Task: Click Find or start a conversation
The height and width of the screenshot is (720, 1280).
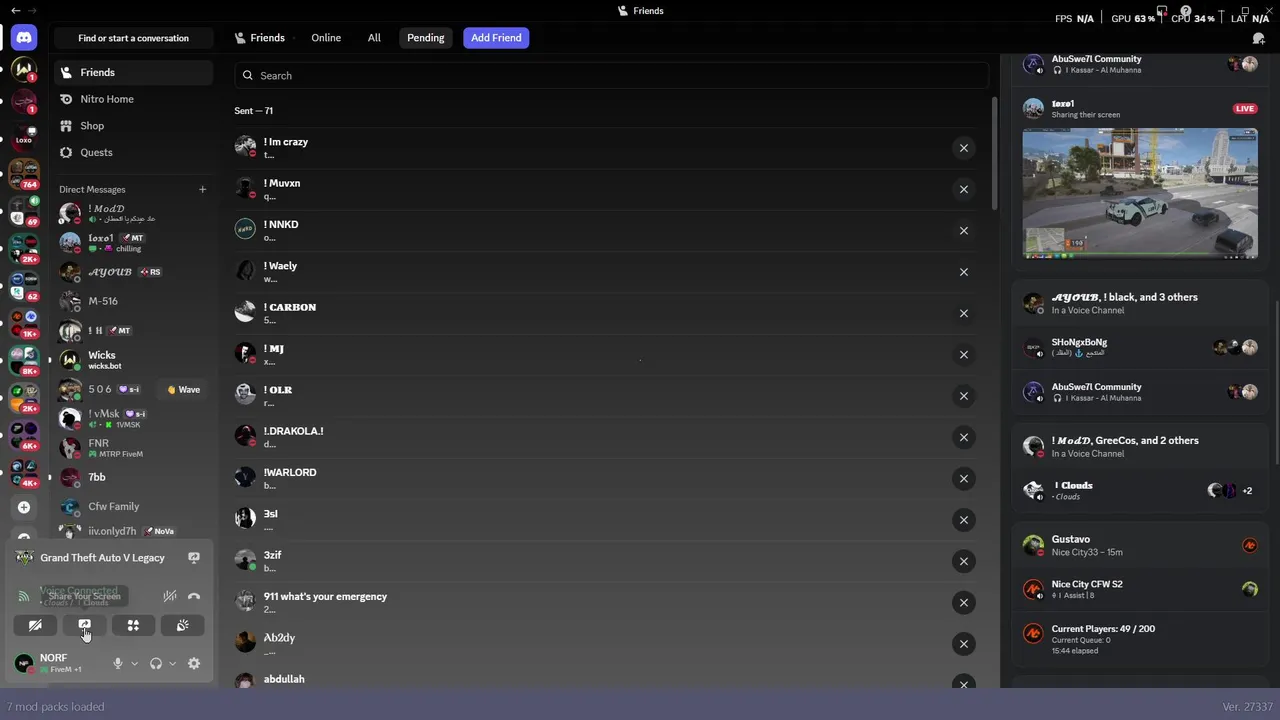Action: coord(133,38)
